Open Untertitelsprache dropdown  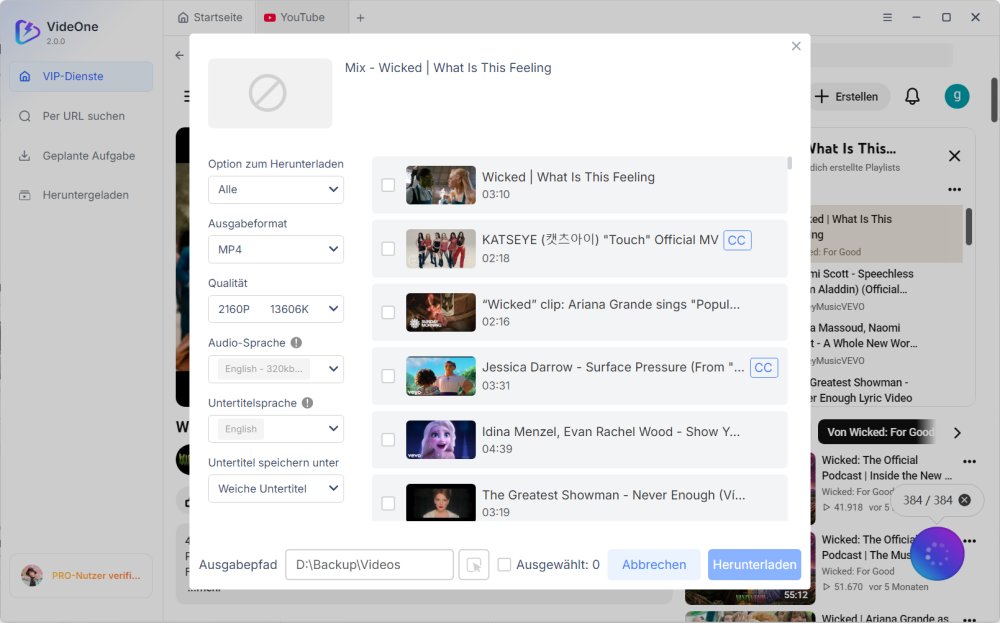(276, 429)
